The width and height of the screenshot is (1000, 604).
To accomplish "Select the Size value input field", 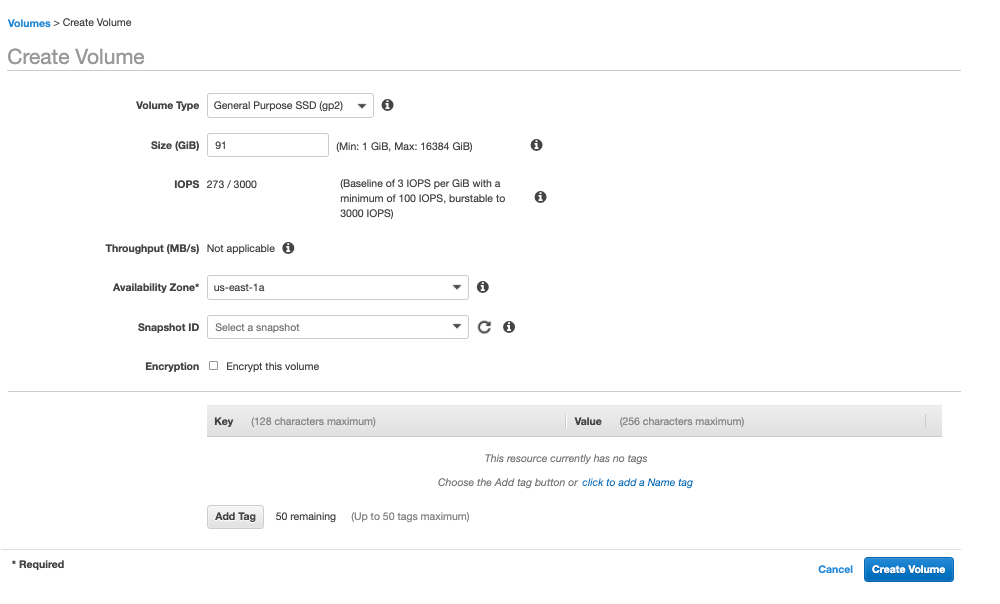I will pos(267,145).
